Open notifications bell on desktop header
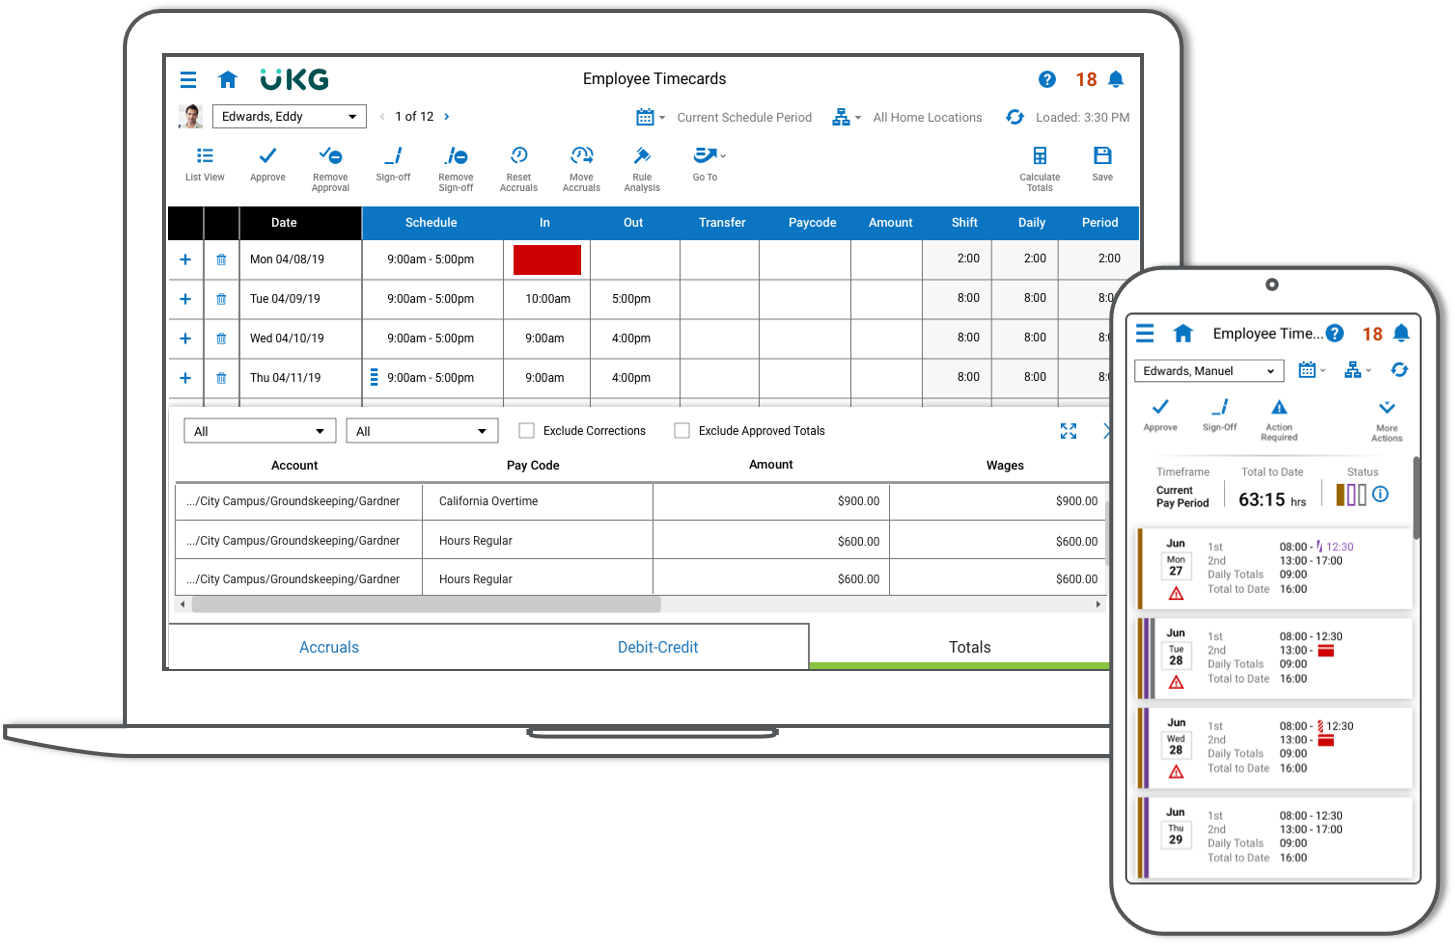The height and width of the screenshot is (945, 1455). pos(1116,79)
